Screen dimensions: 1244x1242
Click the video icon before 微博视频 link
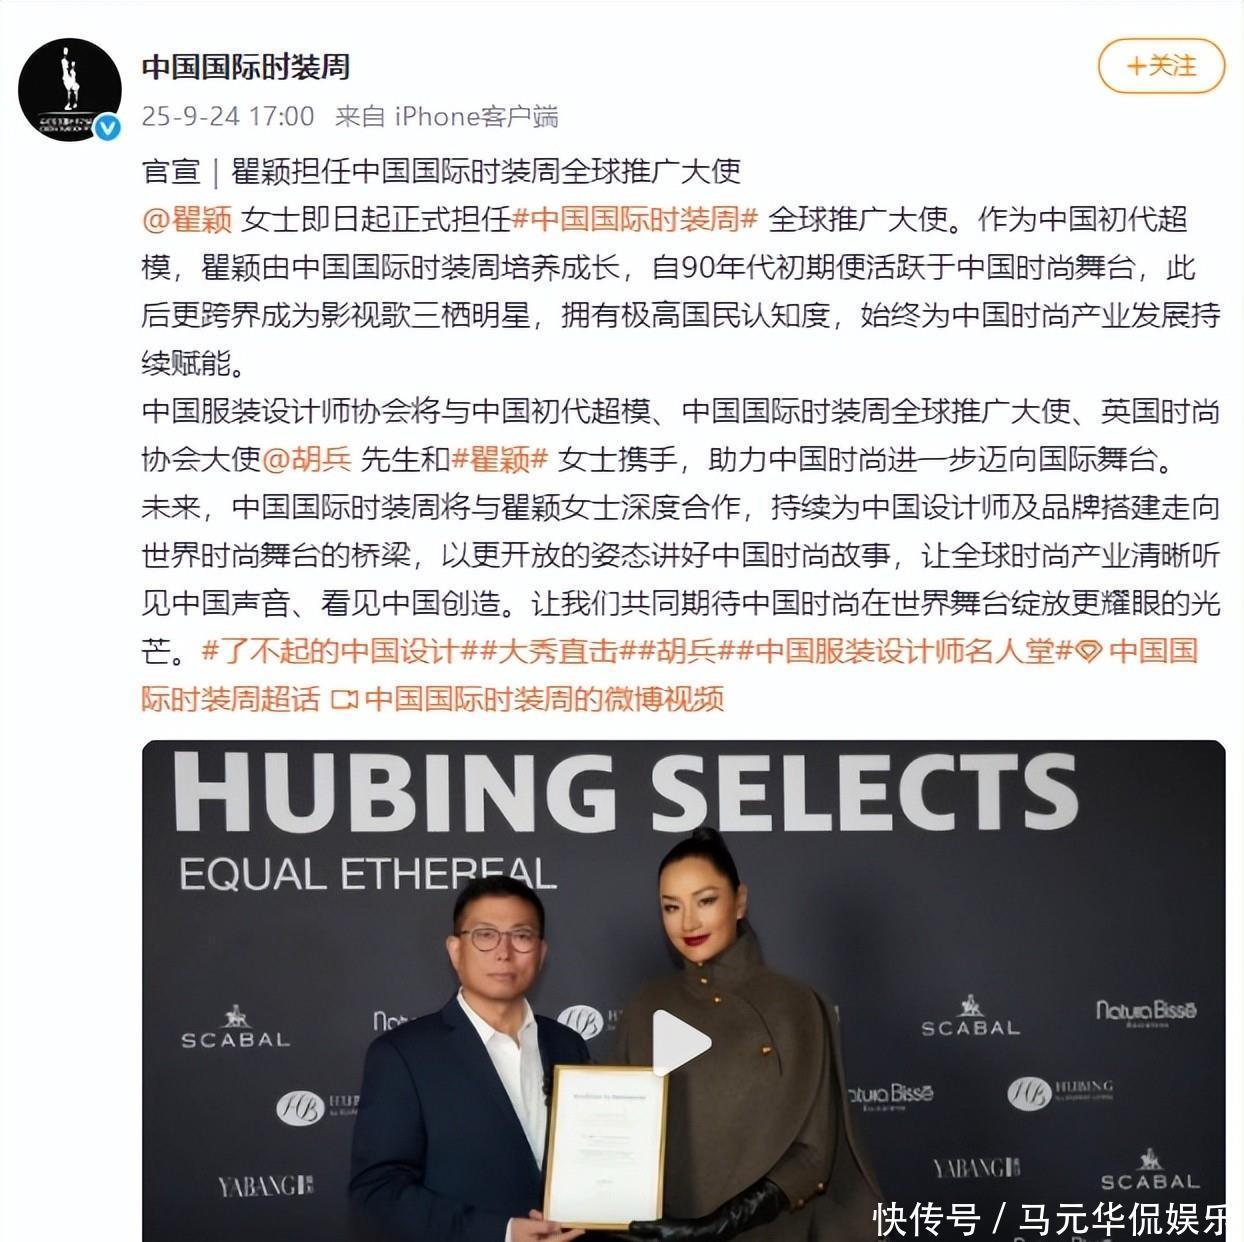(x=344, y=700)
